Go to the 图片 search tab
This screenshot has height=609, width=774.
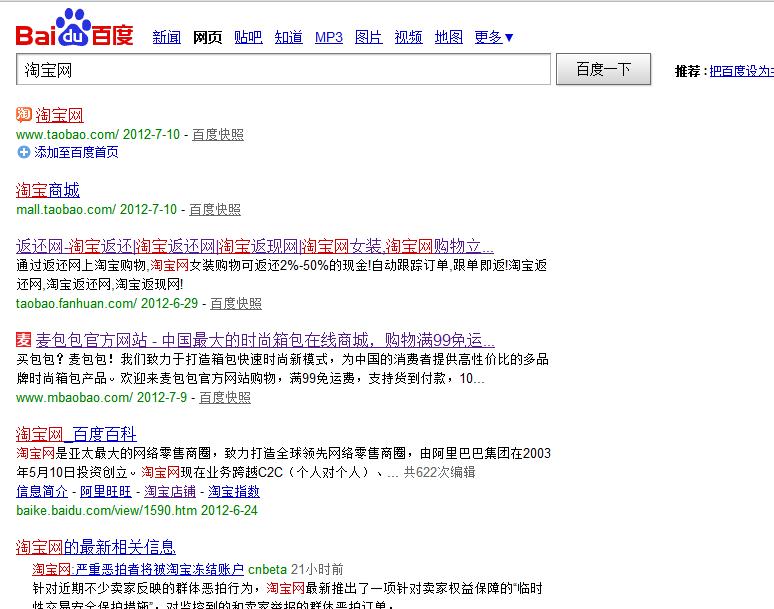tap(369, 37)
